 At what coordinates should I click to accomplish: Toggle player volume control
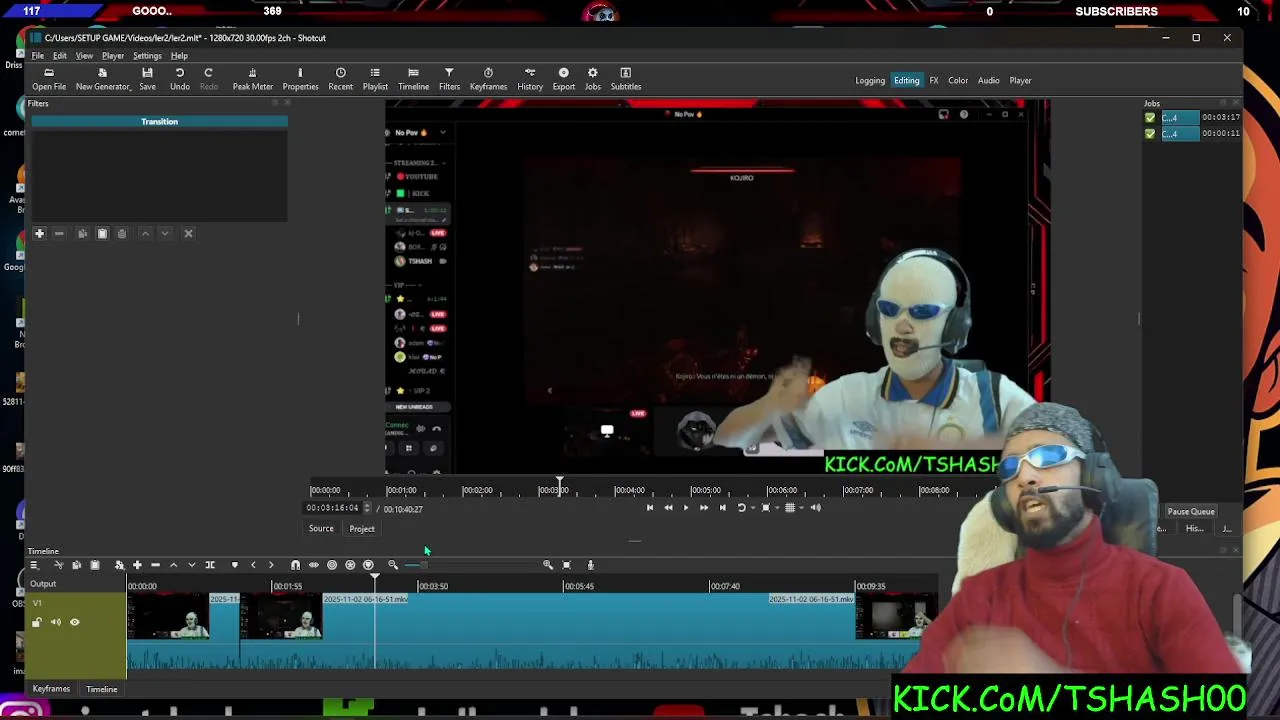point(815,508)
